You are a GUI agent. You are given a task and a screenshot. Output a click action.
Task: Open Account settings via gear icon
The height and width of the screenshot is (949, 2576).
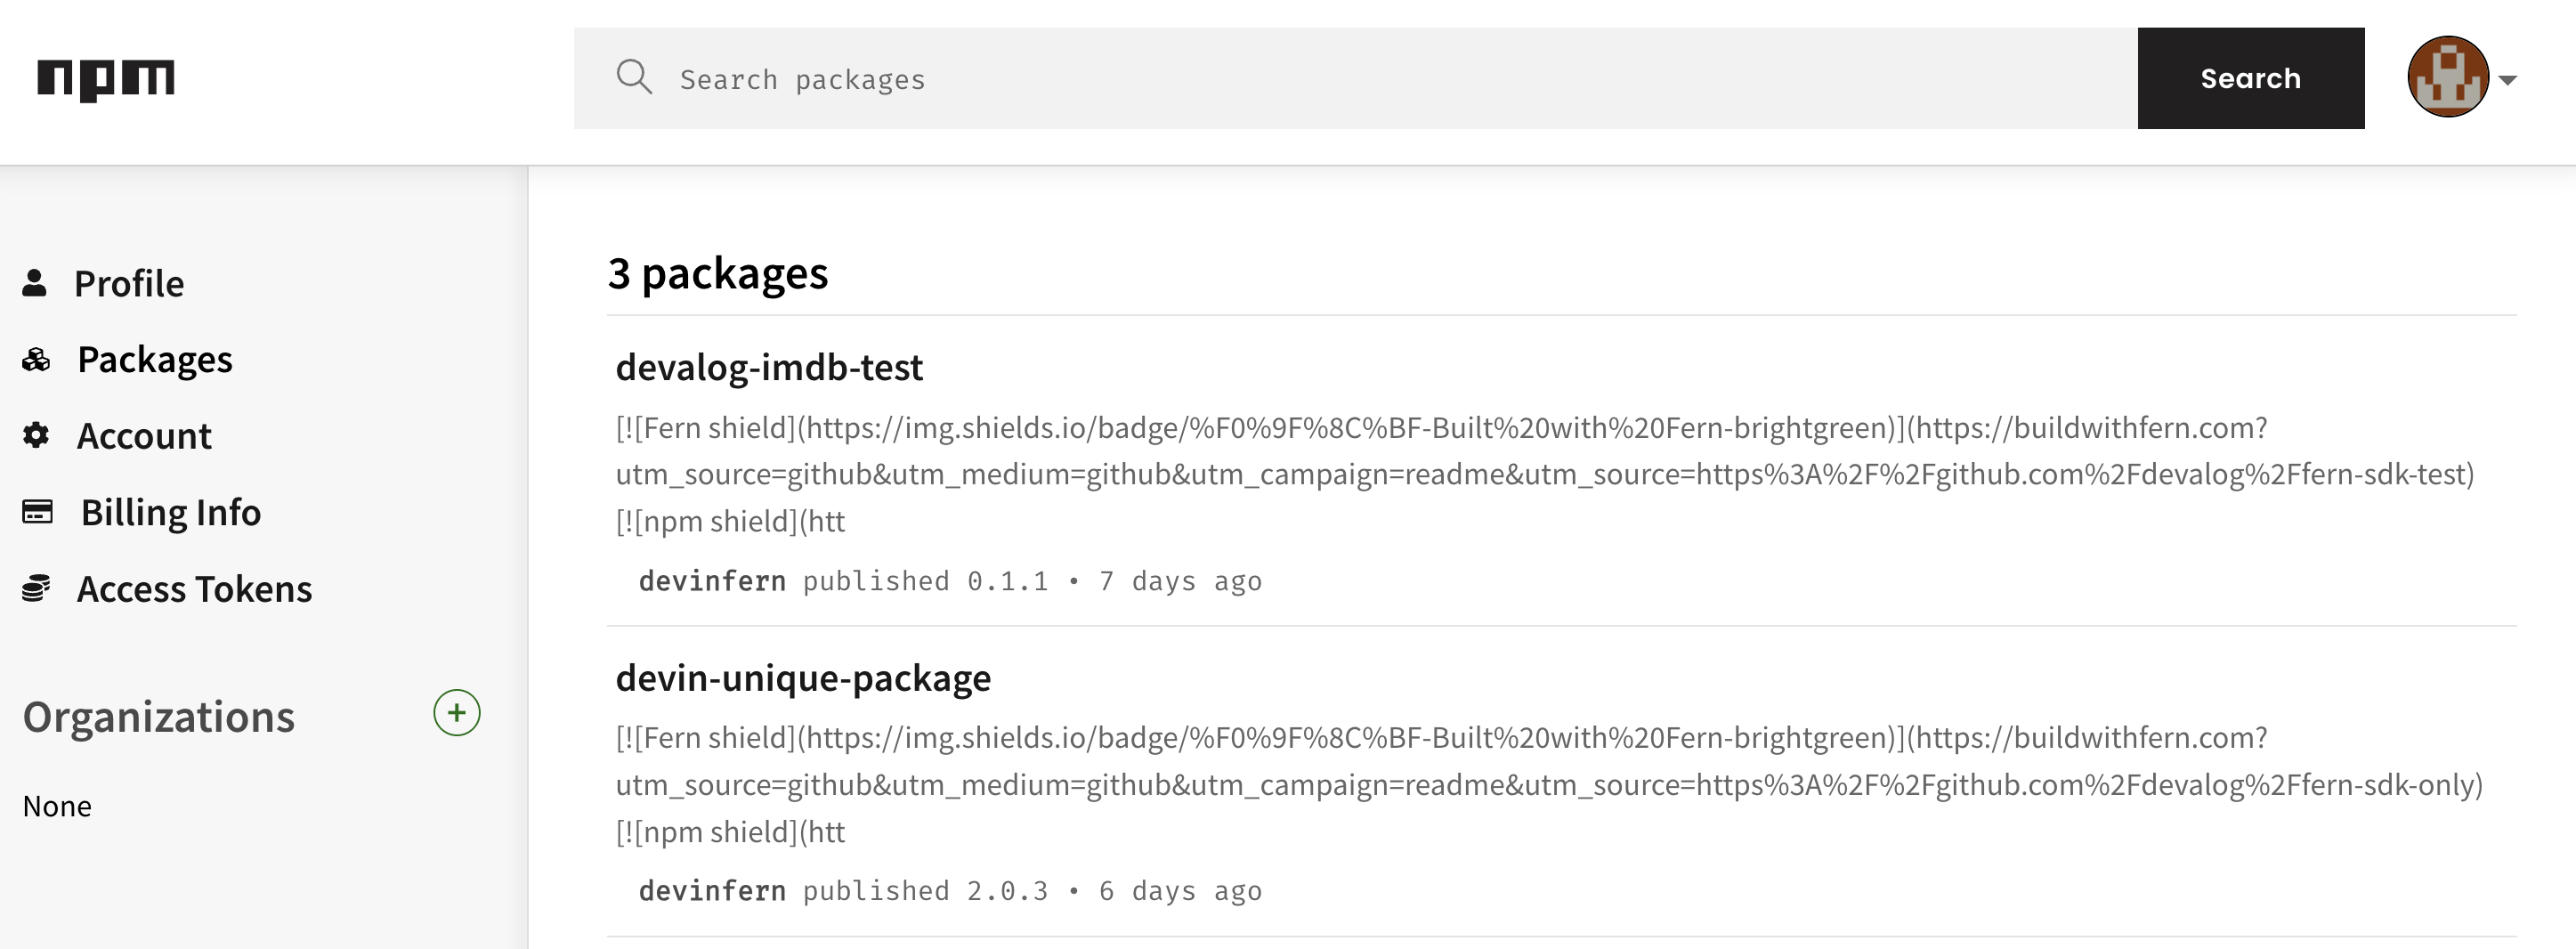36,435
